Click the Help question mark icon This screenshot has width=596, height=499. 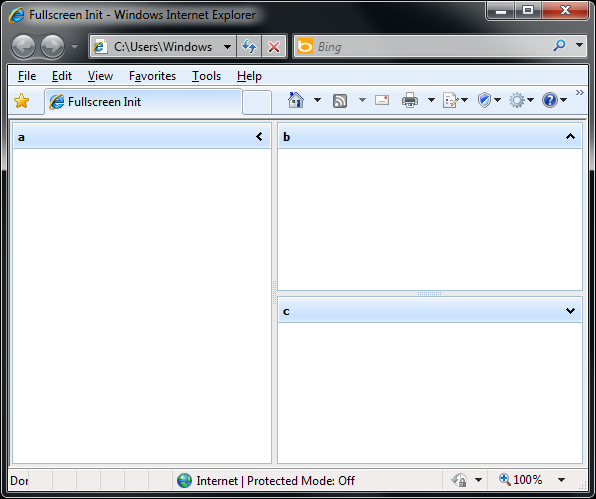(550, 100)
